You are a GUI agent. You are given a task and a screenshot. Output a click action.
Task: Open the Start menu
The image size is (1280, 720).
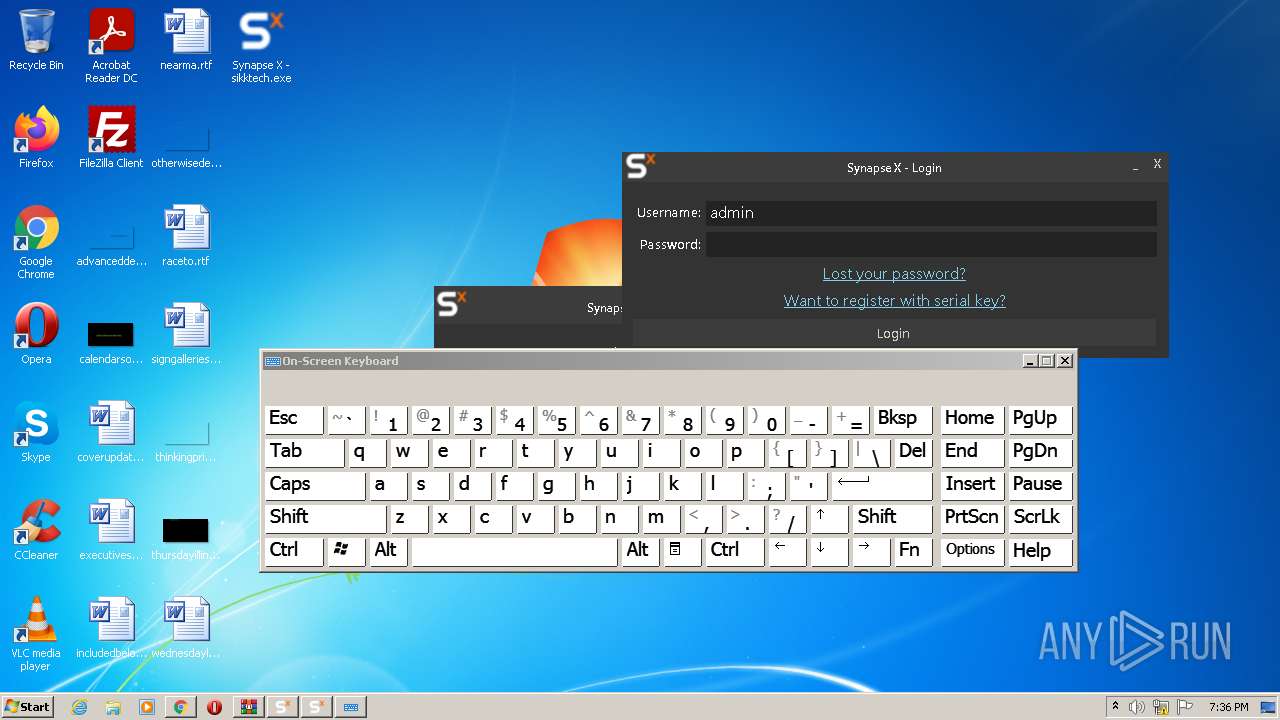click(x=27, y=707)
